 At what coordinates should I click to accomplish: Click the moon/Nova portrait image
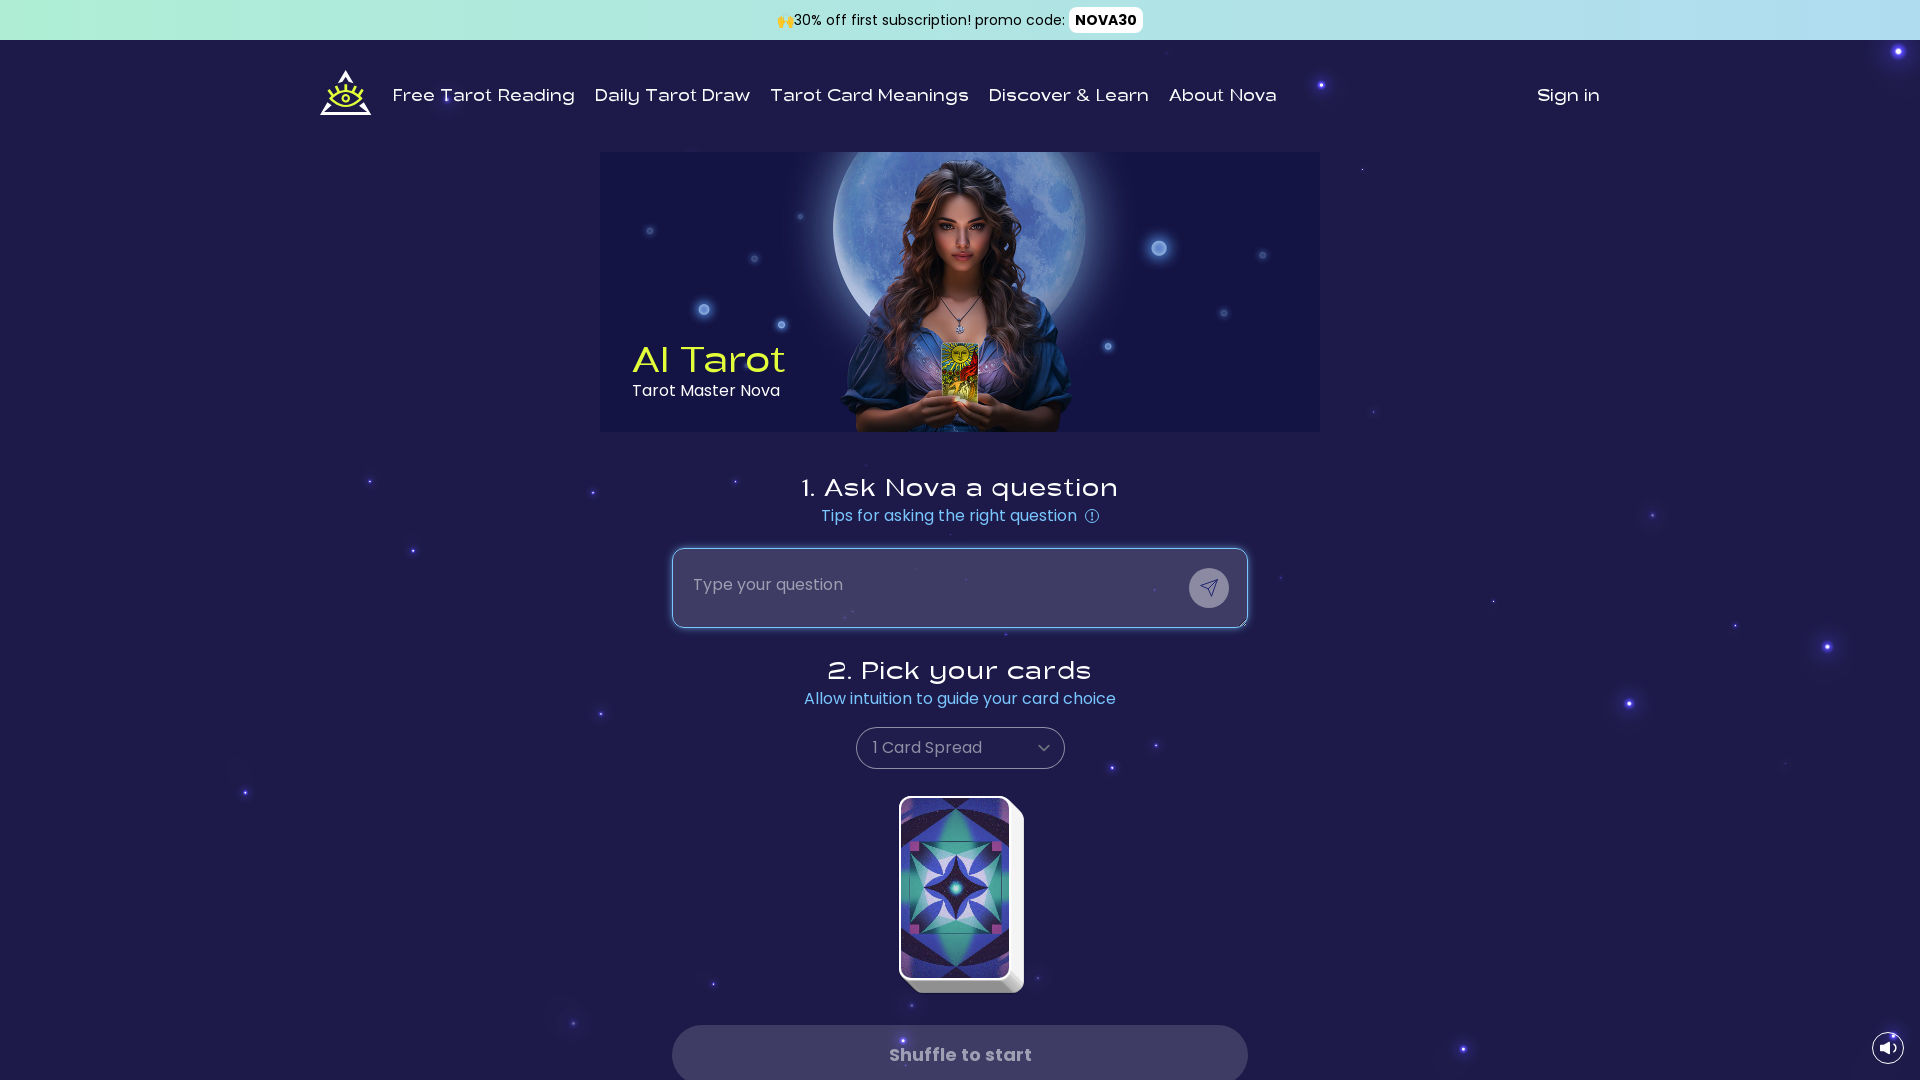(x=960, y=291)
